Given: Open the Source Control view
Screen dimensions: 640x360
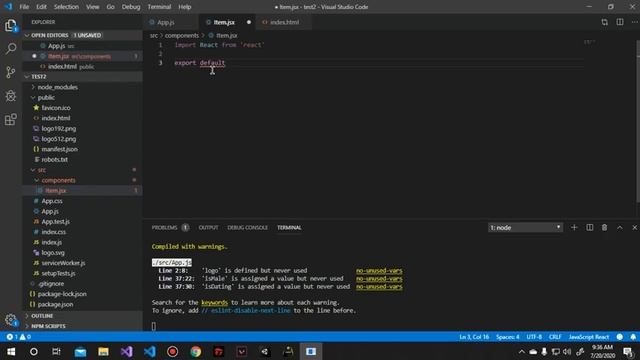Looking at the screenshot, I should (11, 72).
